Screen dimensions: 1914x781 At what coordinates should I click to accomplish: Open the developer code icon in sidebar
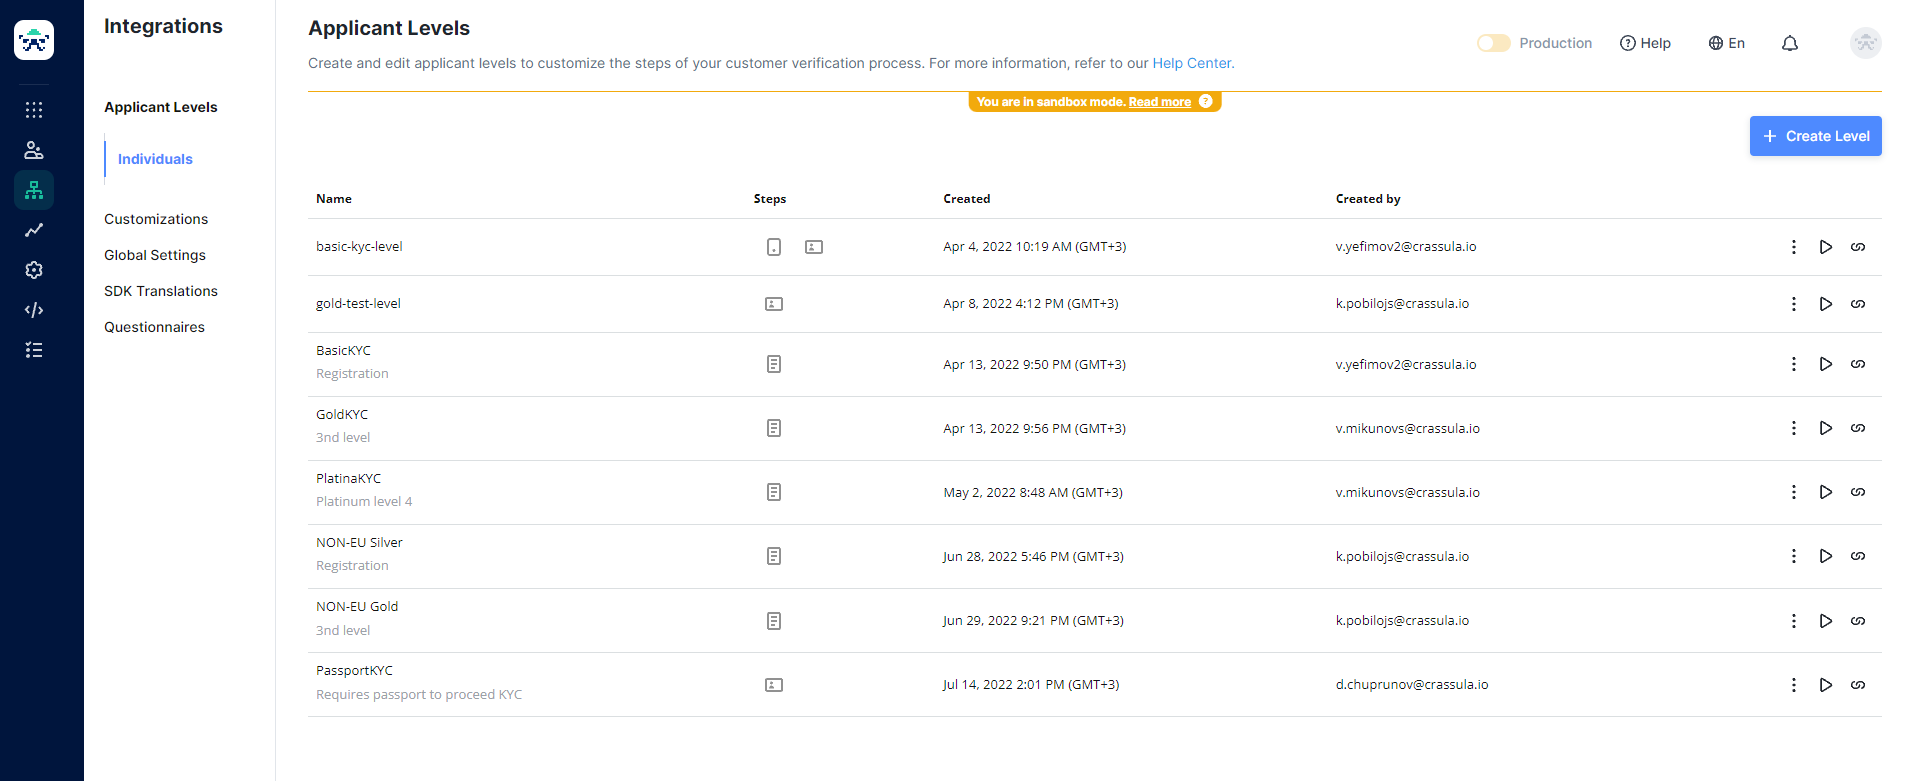pyautogui.click(x=34, y=310)
